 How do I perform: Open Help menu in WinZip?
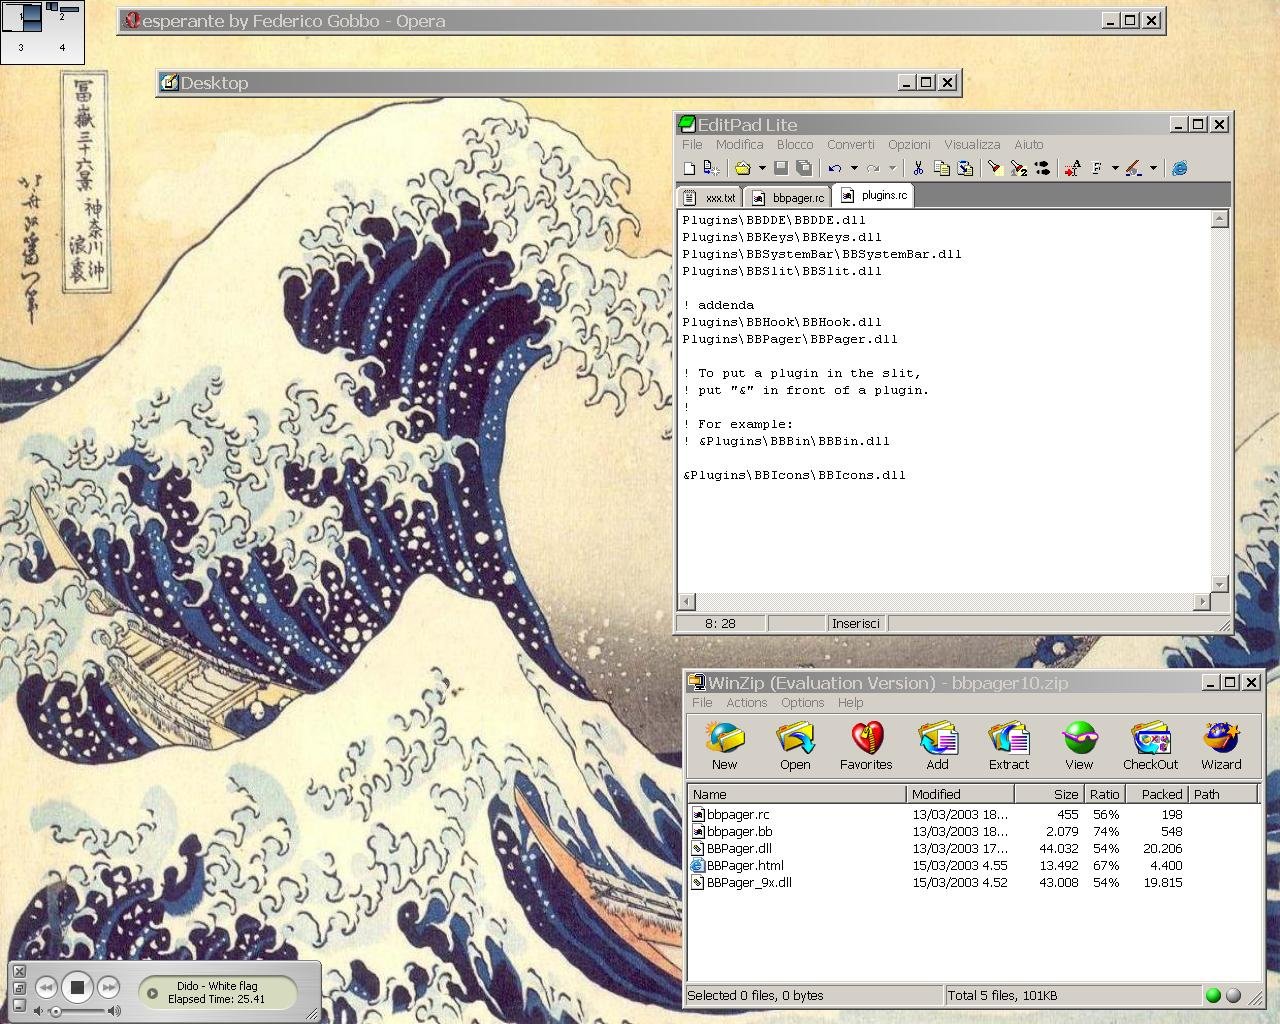point(851,703)
